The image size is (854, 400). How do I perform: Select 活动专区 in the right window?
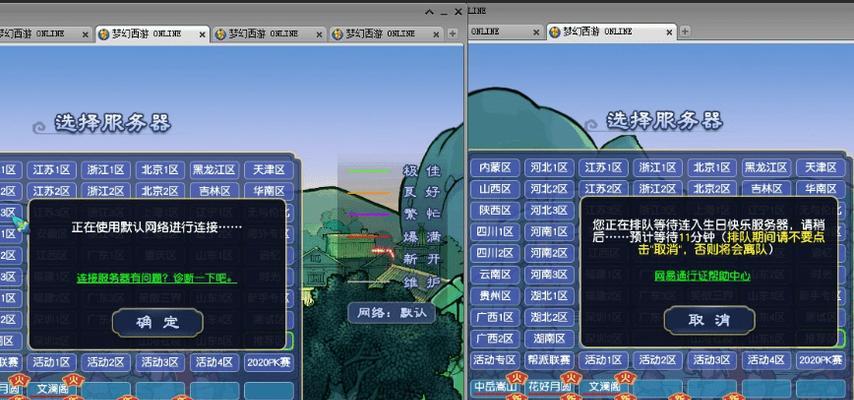coord(495,360)
